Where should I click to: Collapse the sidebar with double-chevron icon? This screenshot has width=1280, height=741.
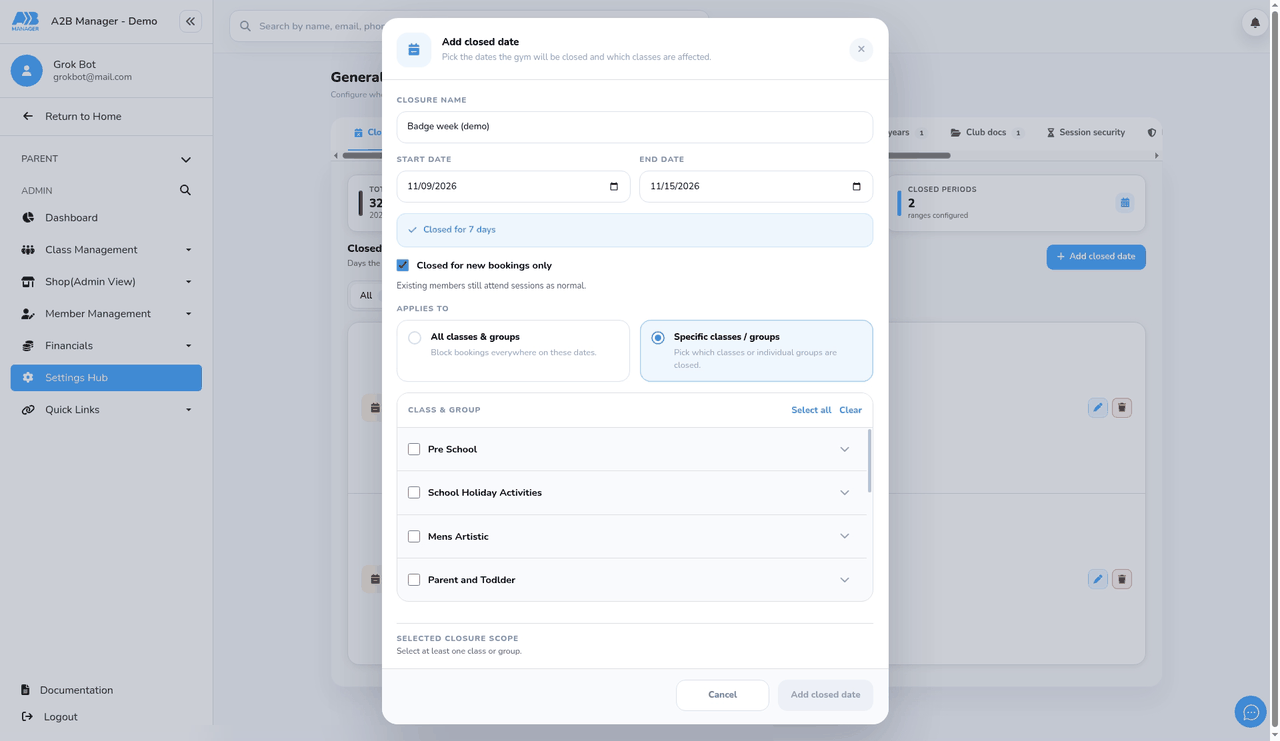pyautogui.click(x=190, y=21)
